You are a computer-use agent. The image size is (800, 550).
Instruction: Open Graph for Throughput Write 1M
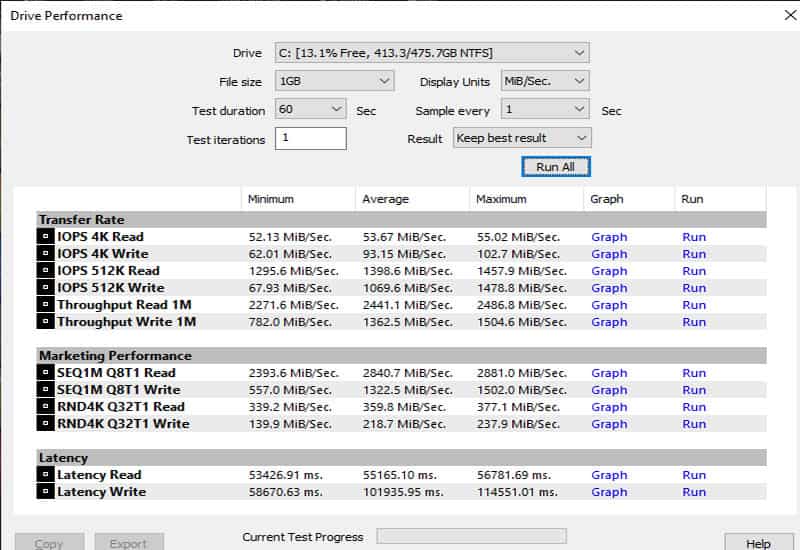tap(609, 322)
